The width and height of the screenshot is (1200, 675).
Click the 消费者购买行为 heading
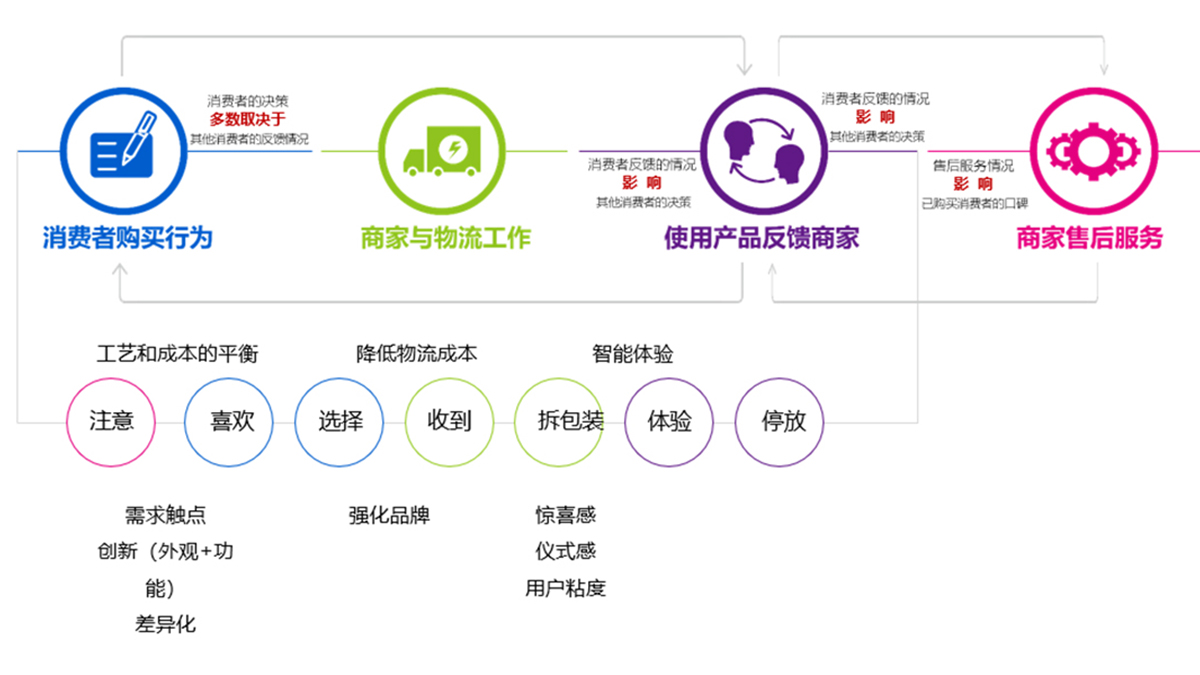127,238
